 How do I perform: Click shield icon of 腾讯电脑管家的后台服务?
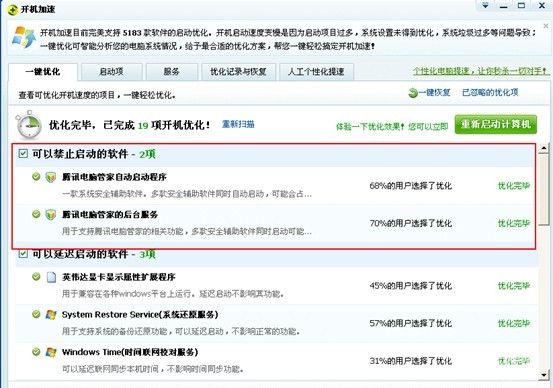[x=51, y=214]
